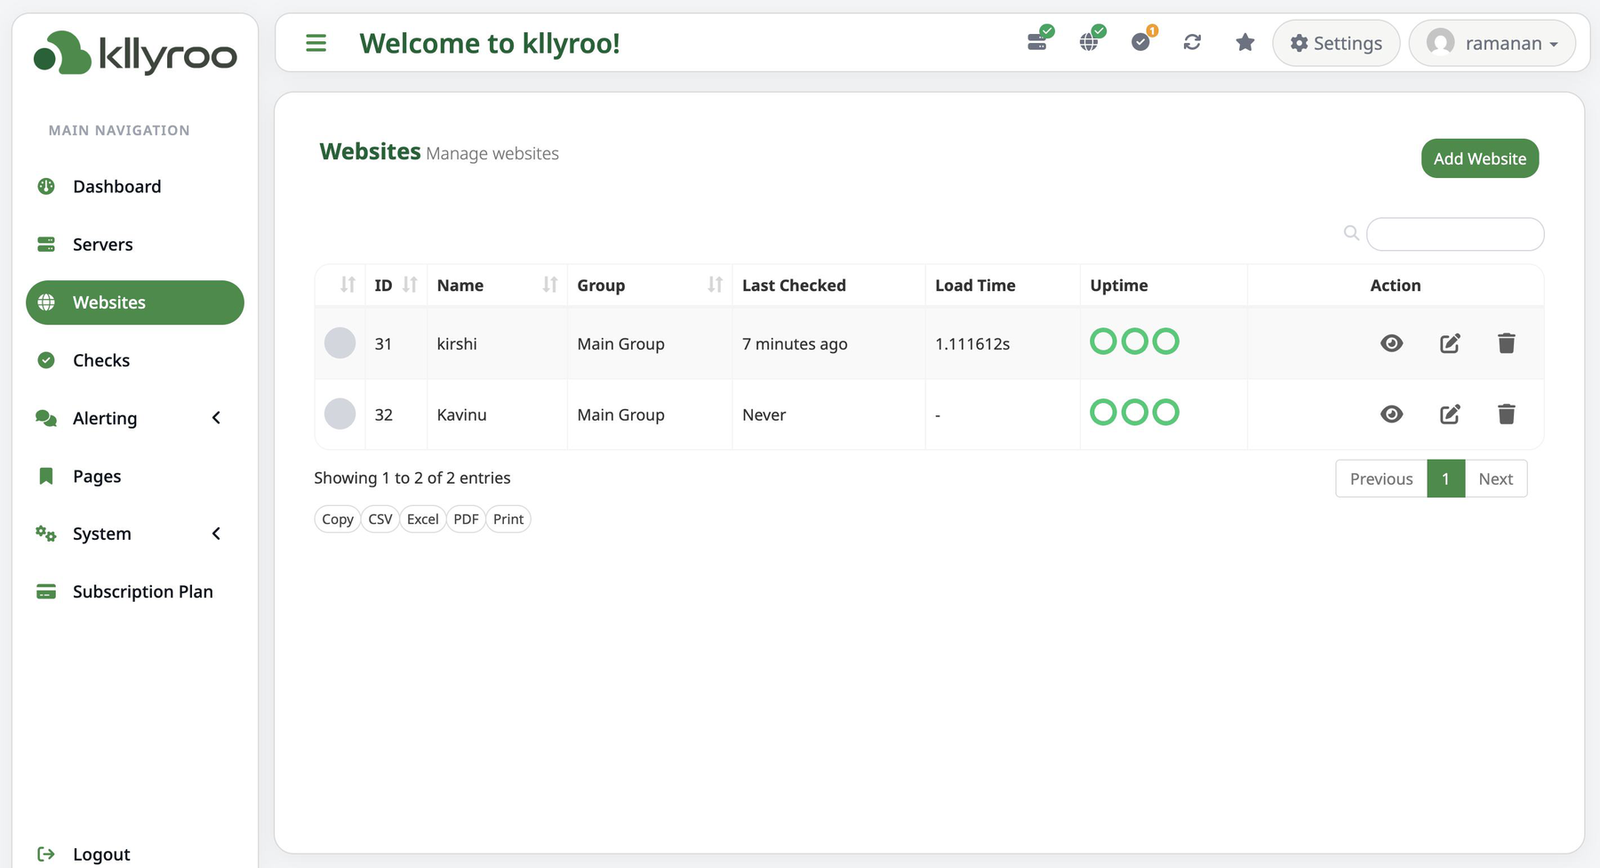Open servers status icon in header
This screenshot has width=1600, height=868.
coord(1039,40)
